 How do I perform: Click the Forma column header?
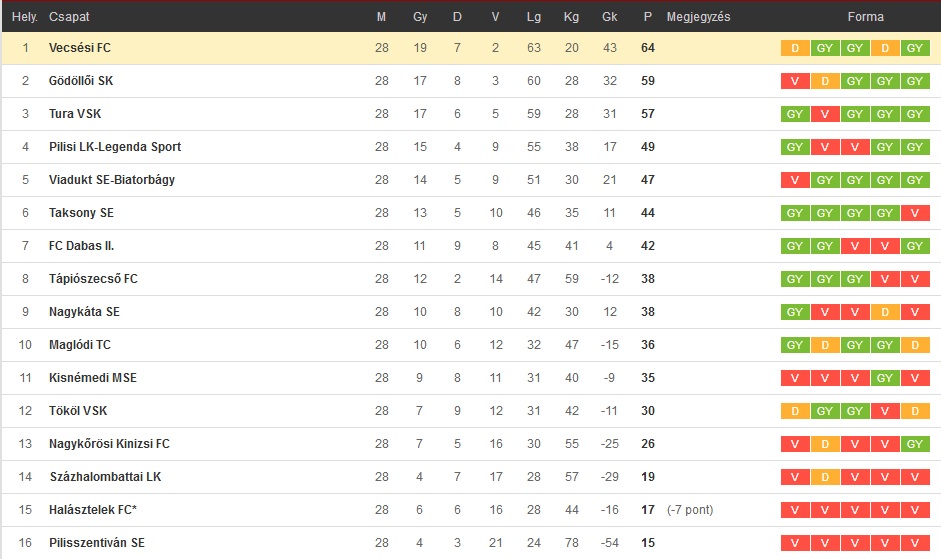click(x=865, y=17)
